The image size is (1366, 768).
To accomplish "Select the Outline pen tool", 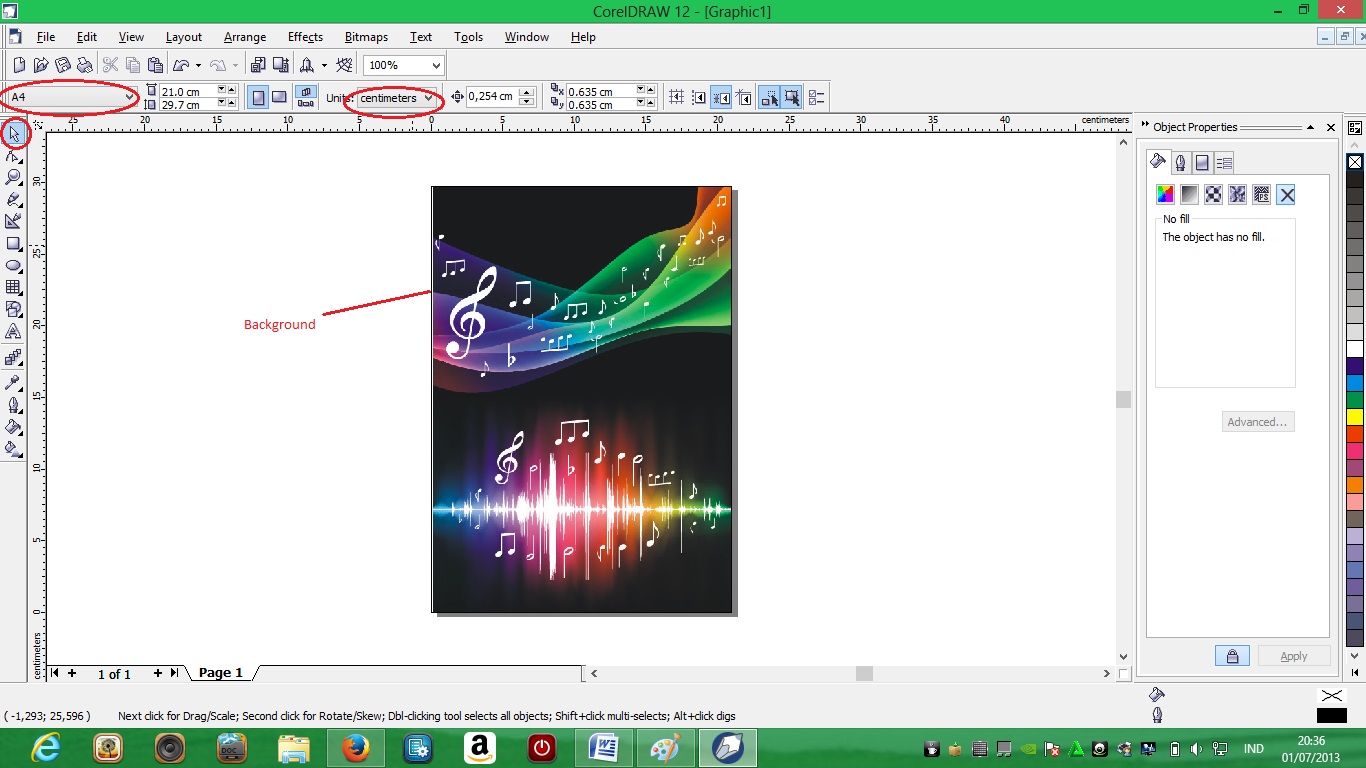I will tap(14, 405).
